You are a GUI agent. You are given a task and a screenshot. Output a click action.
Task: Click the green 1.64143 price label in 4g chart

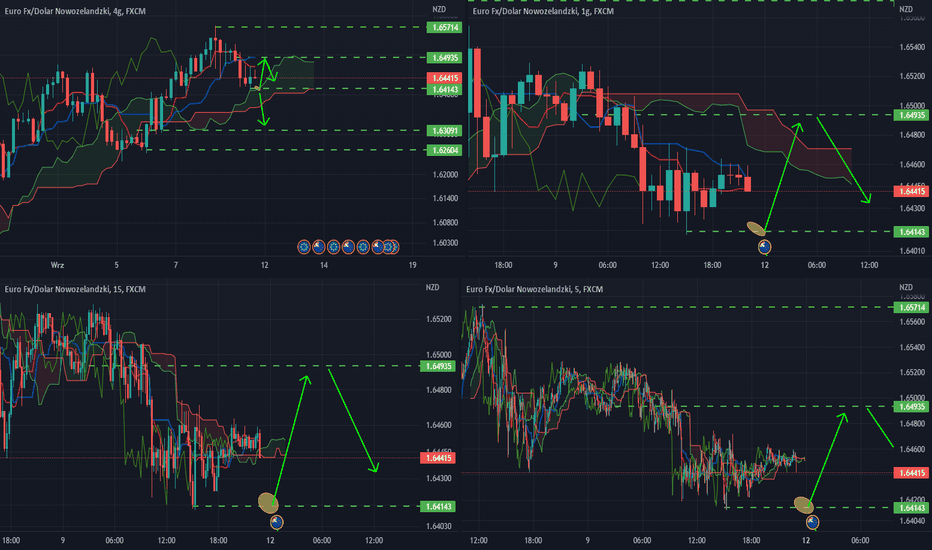click(445, 90)
